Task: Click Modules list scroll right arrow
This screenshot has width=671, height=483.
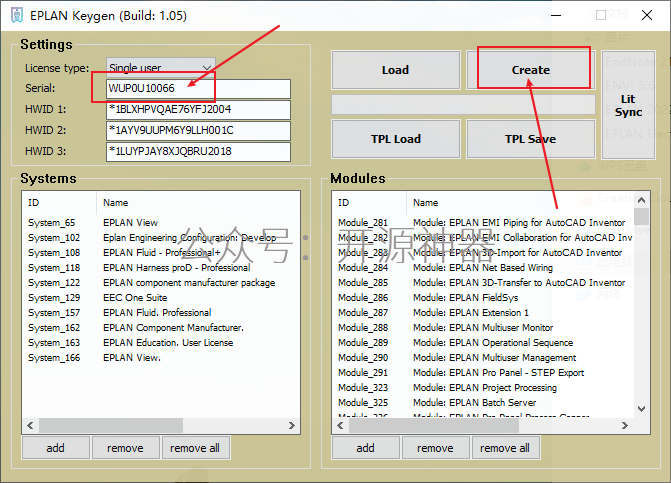Action: click(625, 426)
